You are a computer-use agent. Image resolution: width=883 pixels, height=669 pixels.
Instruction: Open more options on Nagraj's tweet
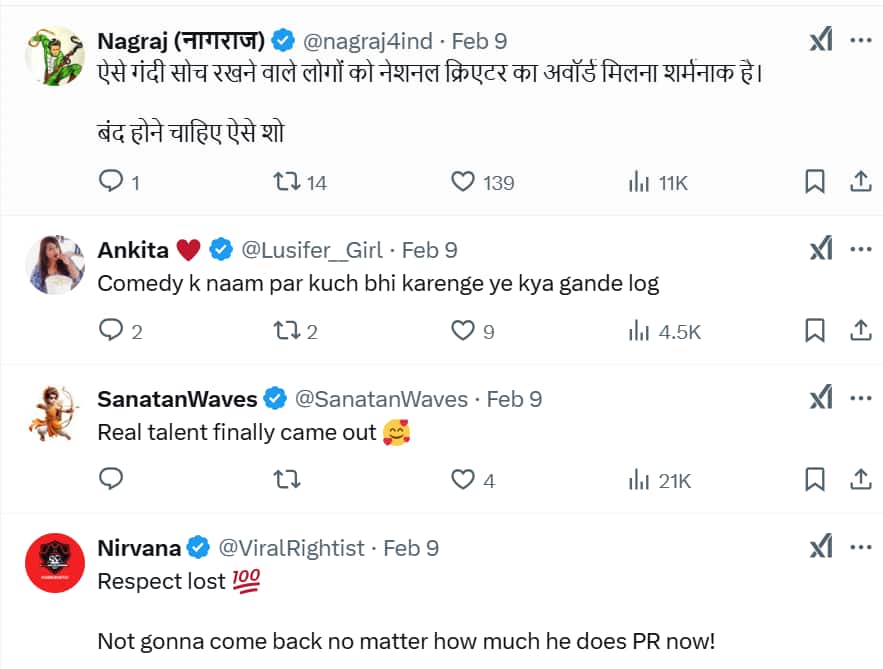[x=862, y=40]
